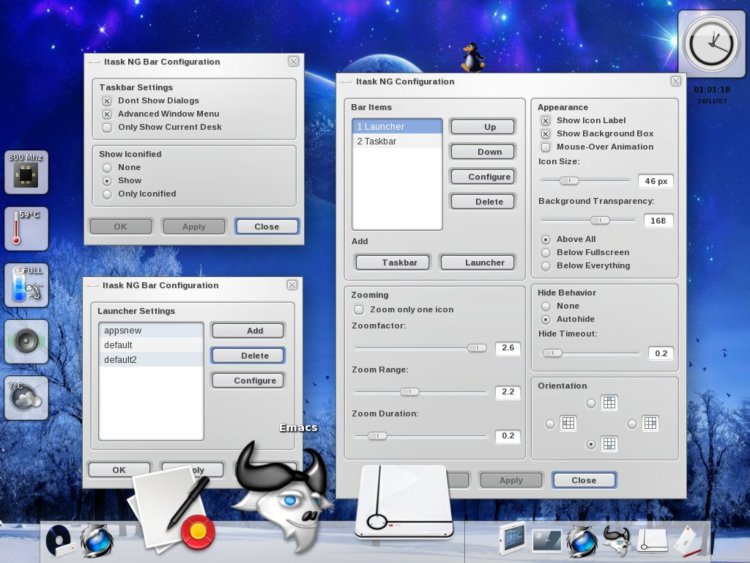Viewport: 750px width, 563px height.
Task: Enable Only Show Current Desk
Action: (x=107, y=127)
